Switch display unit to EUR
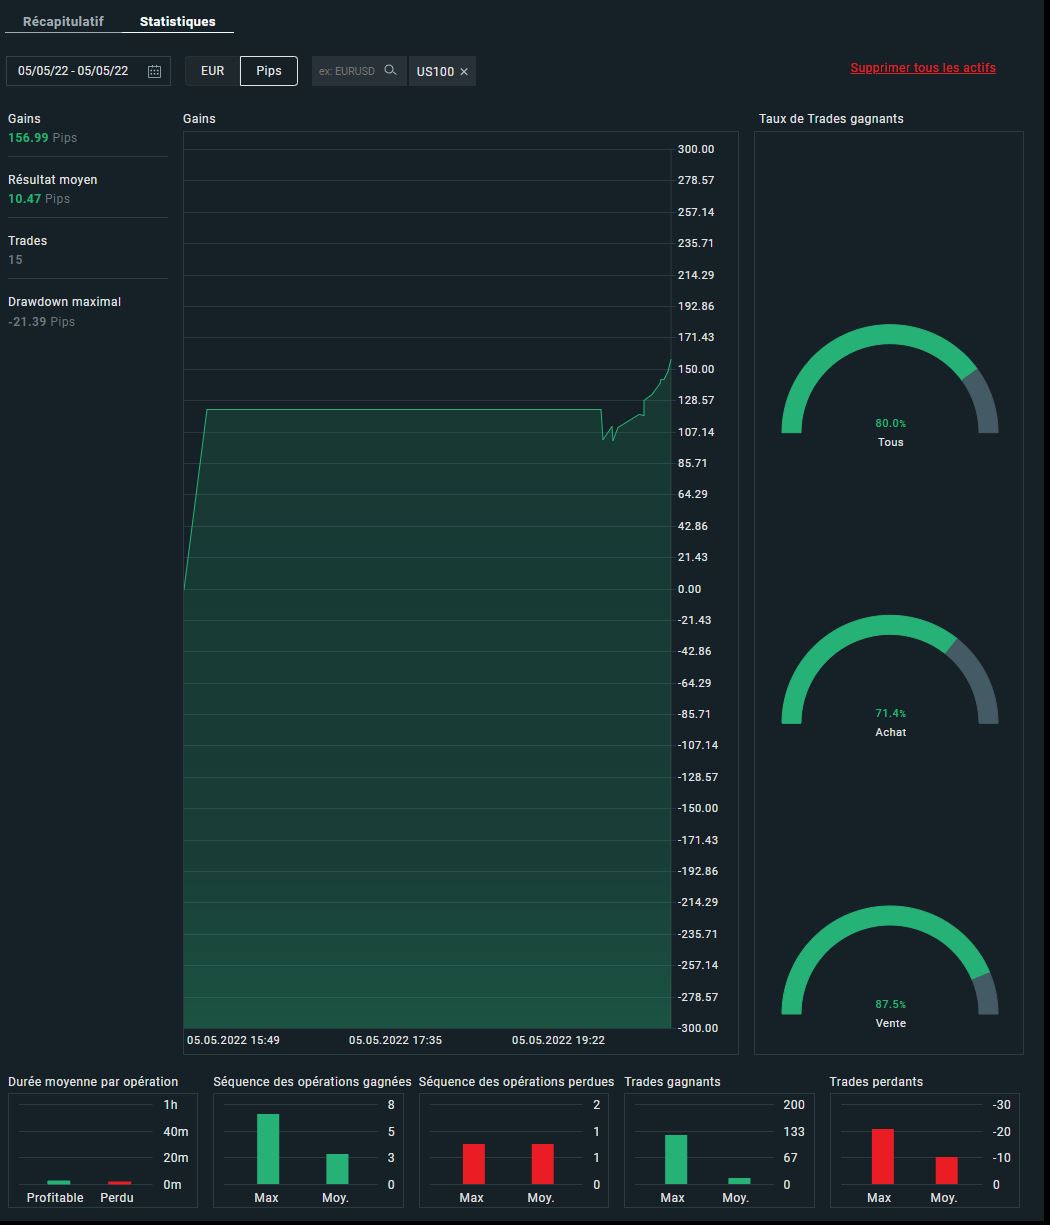This screenshot has height=1225, width=1050. pos(212,71)
